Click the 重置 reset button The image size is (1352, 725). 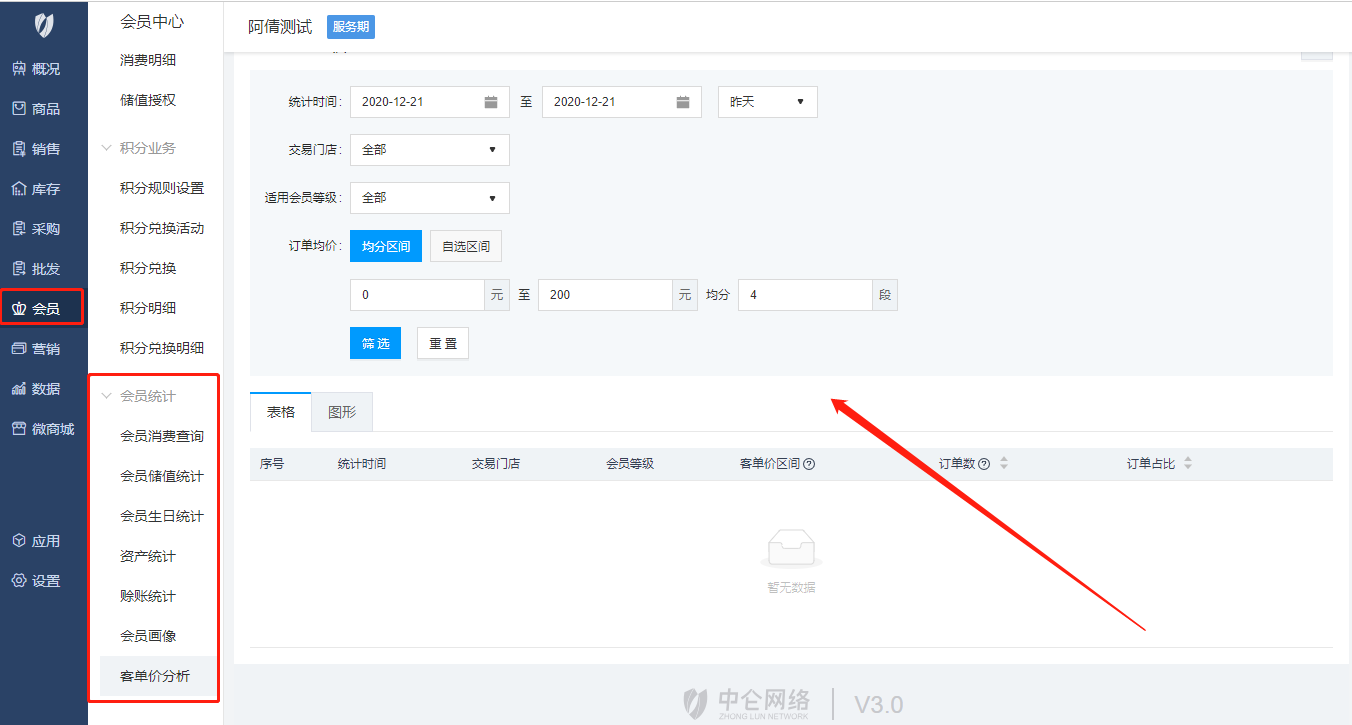(x=442, y=343)
